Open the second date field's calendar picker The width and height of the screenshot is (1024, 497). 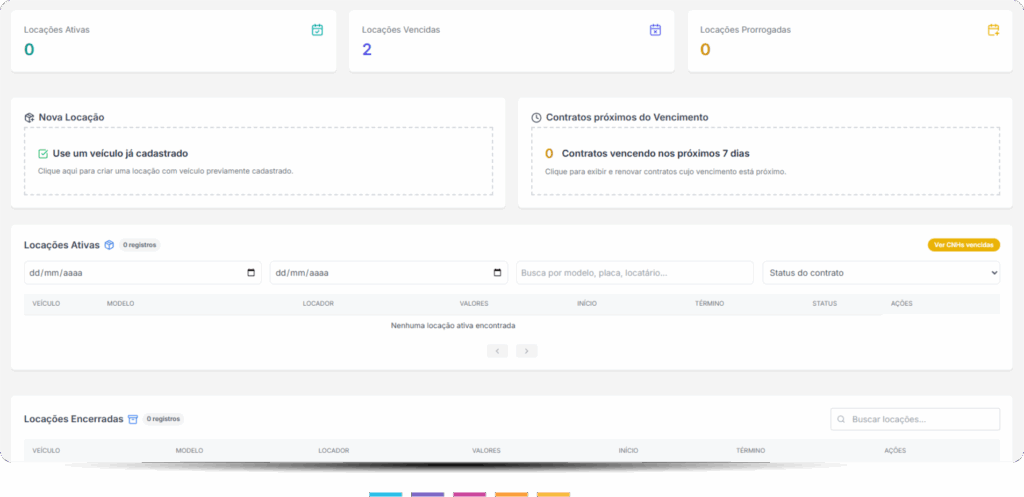(x=497, y=273)
